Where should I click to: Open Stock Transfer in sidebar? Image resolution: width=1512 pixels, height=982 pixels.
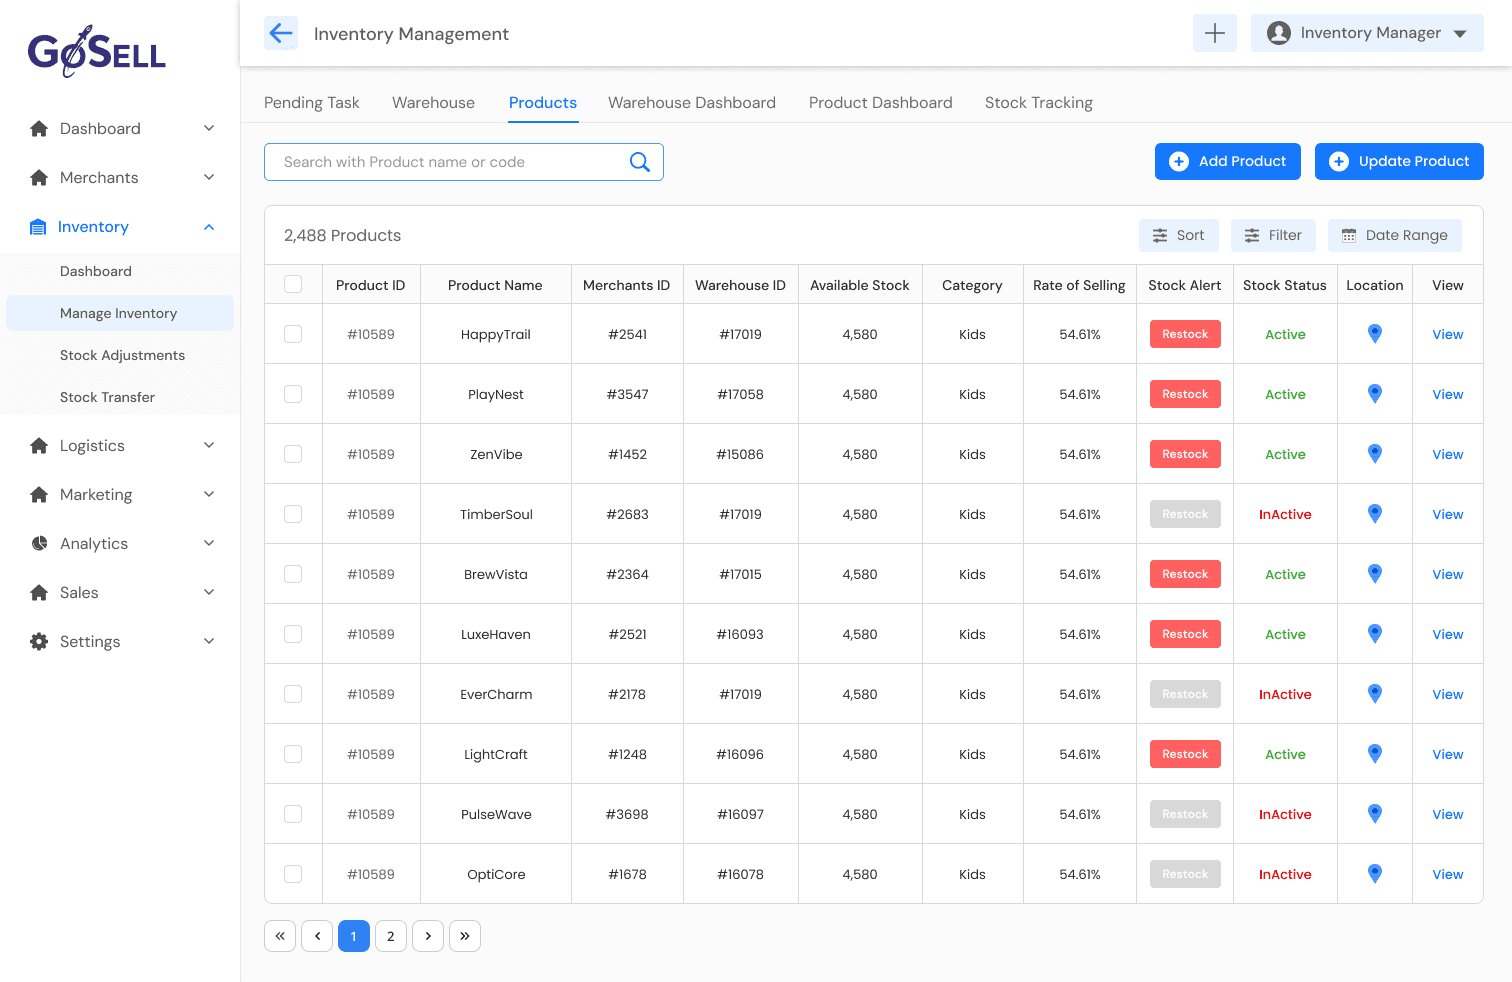107,397
